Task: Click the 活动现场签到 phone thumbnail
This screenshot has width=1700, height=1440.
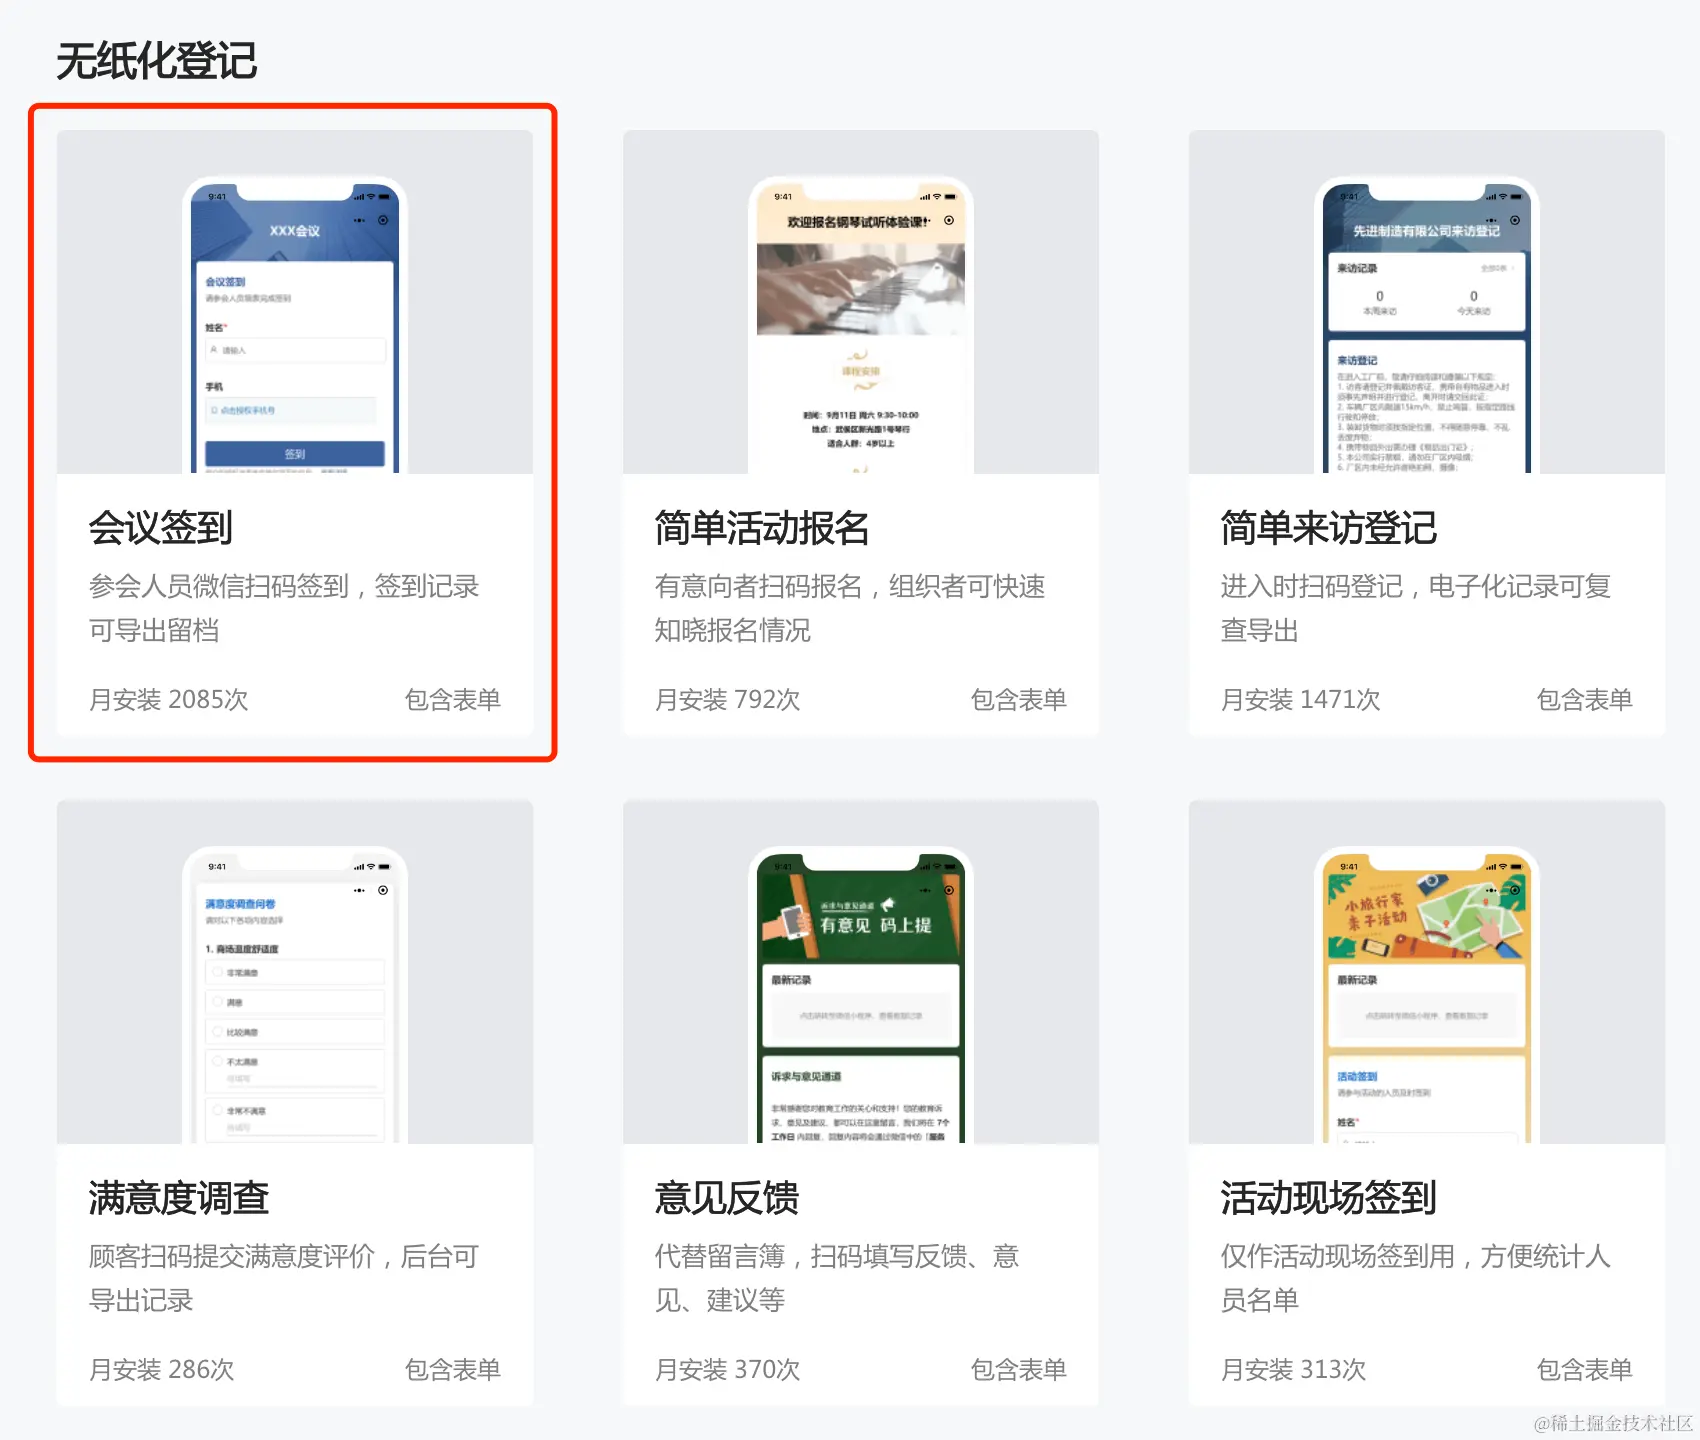Action: point(1426,1000)
